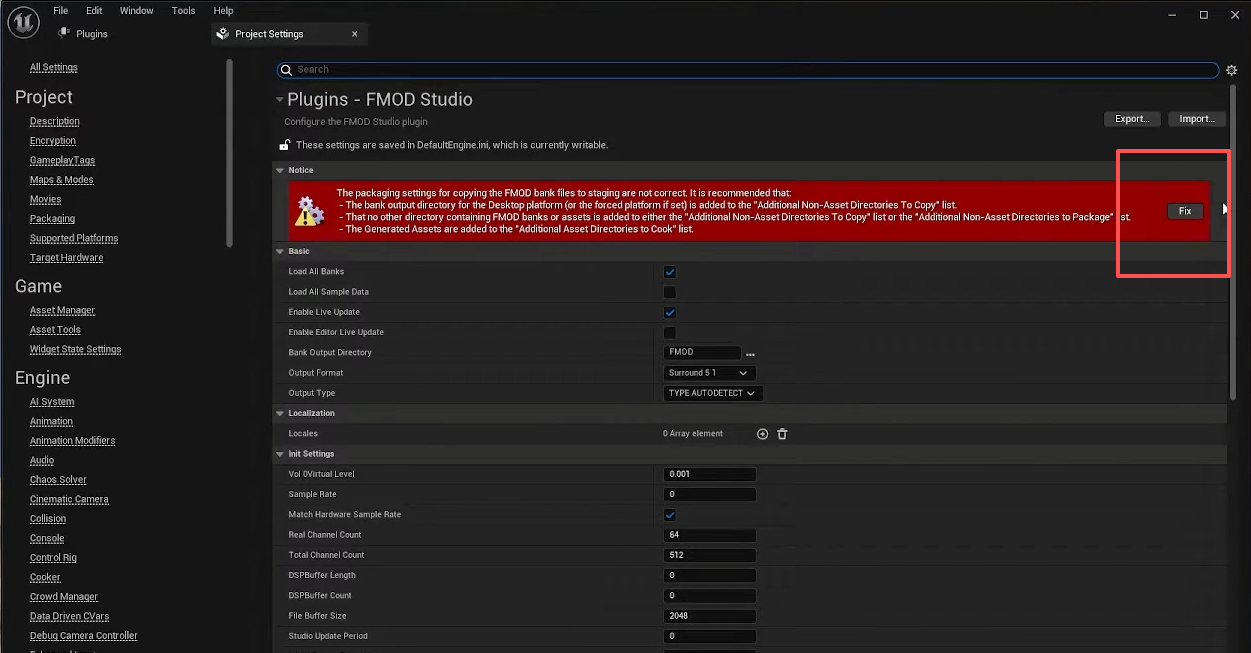Screen dimensions: 1251x653
Task: Browse Bank Output Directory with the ellipsis icon
Action: tap(750, 353)
